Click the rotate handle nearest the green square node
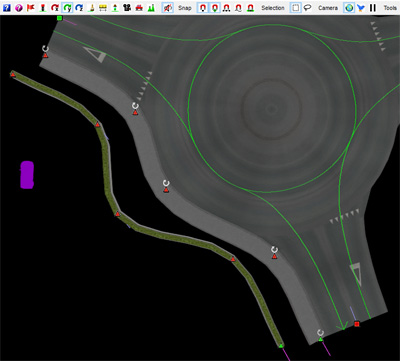The image size is (400, 361). (45, 49)
